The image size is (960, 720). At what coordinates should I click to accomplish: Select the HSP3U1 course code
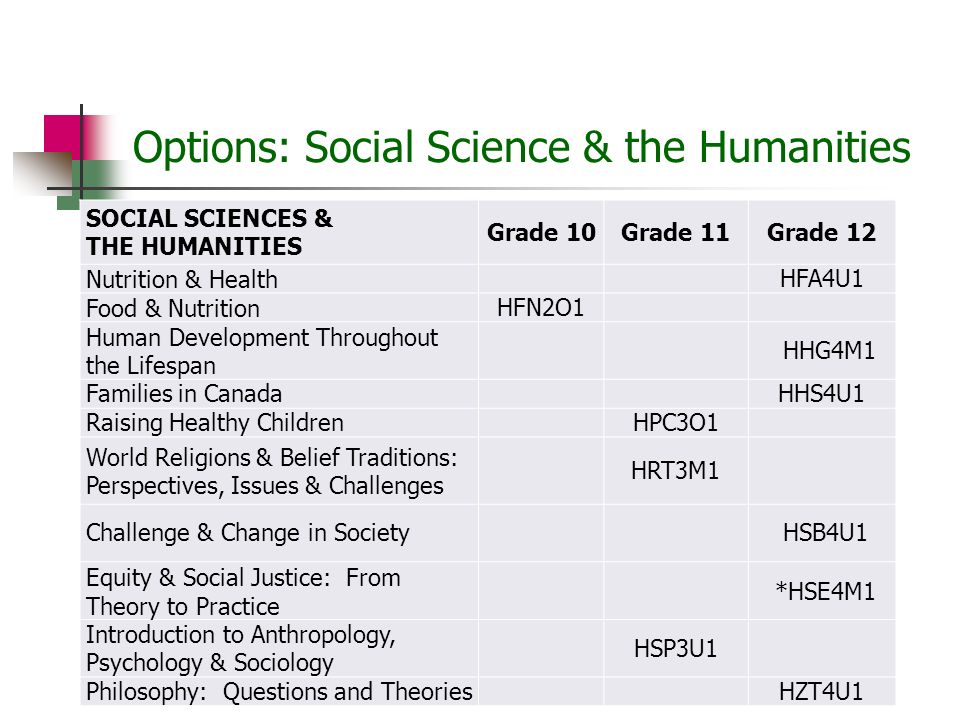coord(675,649)
